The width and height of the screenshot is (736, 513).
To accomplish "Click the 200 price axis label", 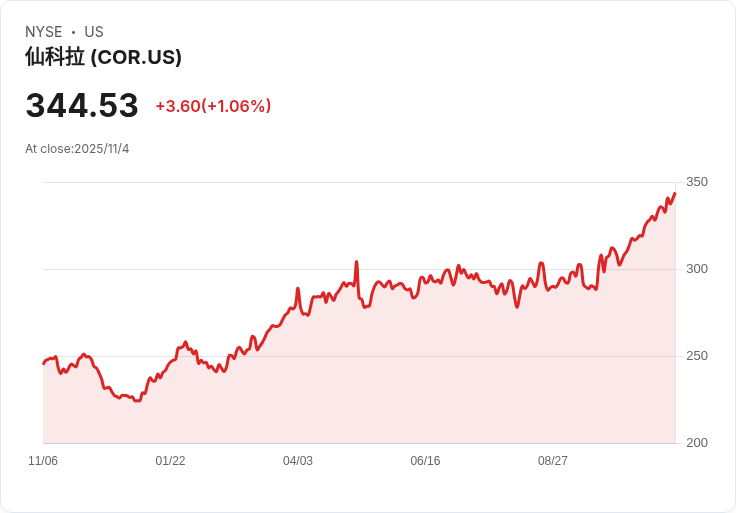I will coord(697,443).
